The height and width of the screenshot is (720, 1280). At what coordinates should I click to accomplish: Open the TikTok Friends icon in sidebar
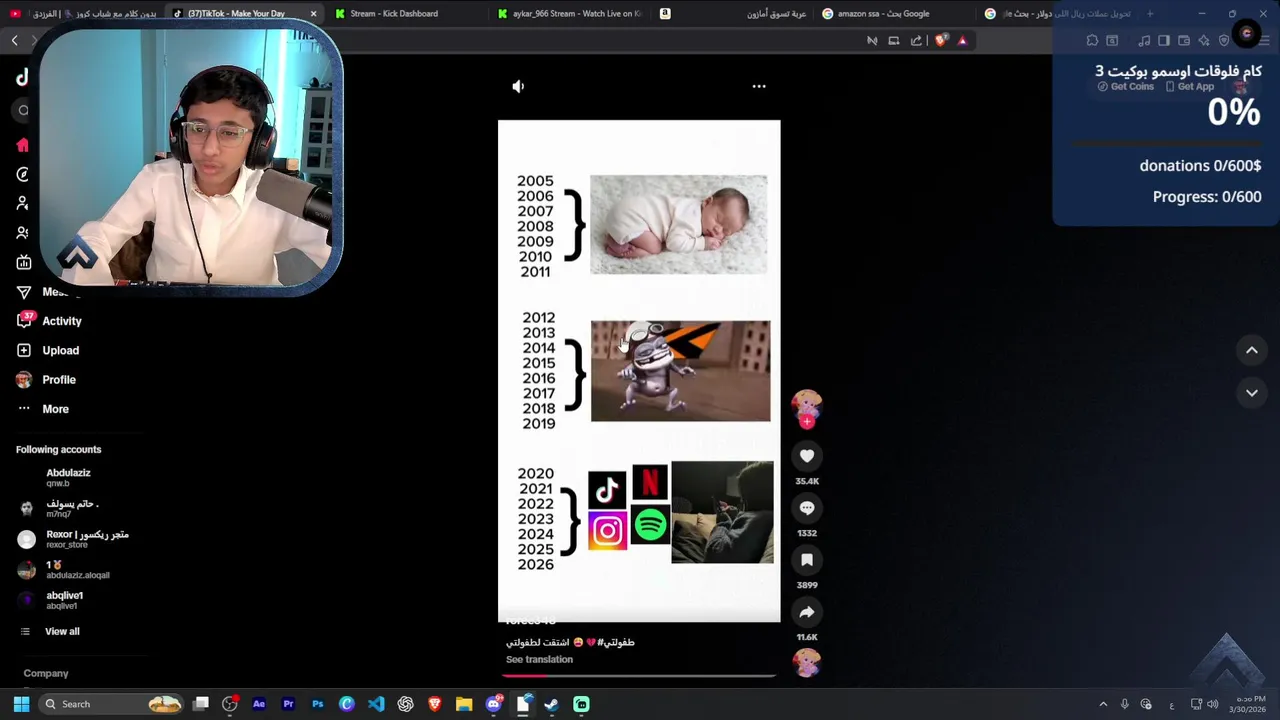coord(23,233)
